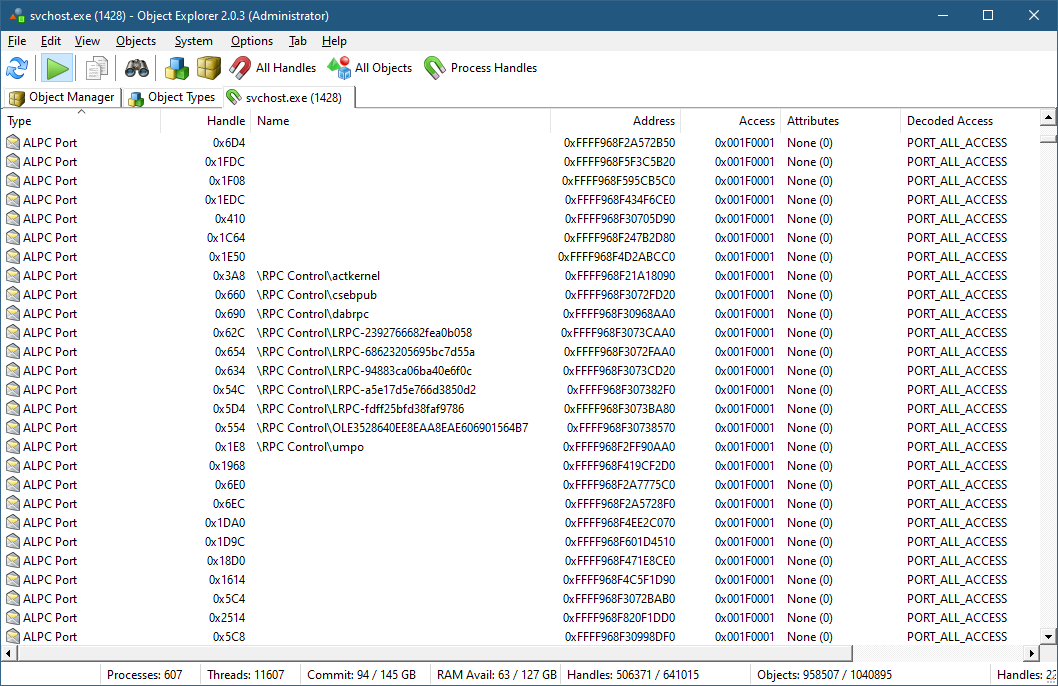Click the vertical scrollbar down arrow
This screenshot has height=686, width=1058.
[1048, 636]
